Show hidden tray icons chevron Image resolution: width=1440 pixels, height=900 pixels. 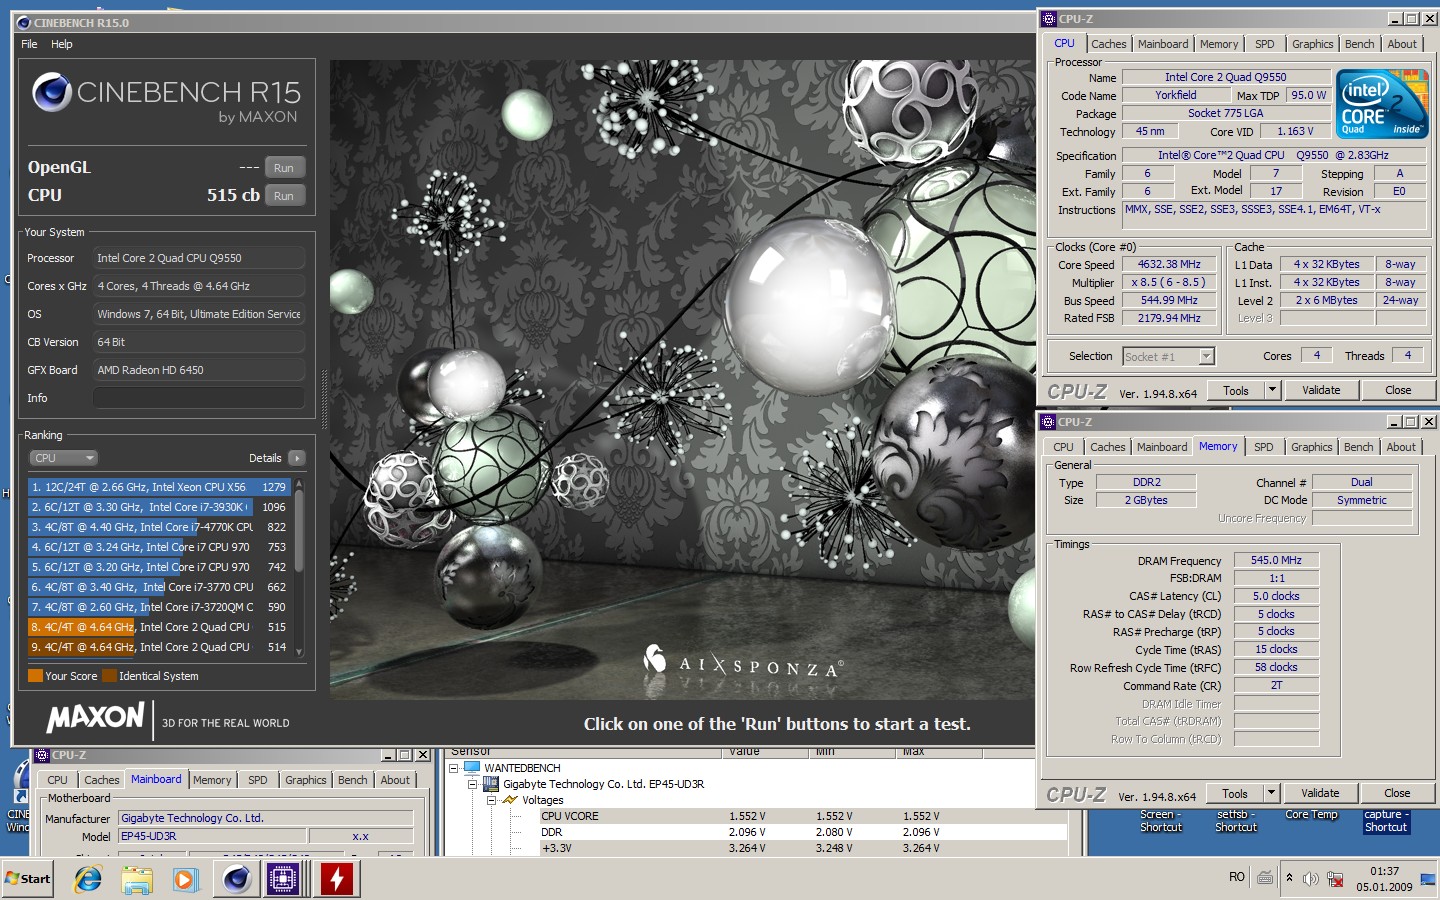point(1289,878)
